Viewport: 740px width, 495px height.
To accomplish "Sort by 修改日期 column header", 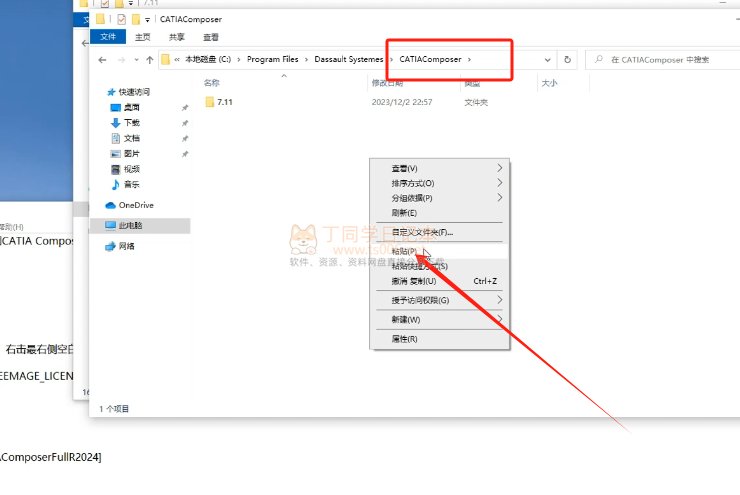I will click(x=387, y=83).
